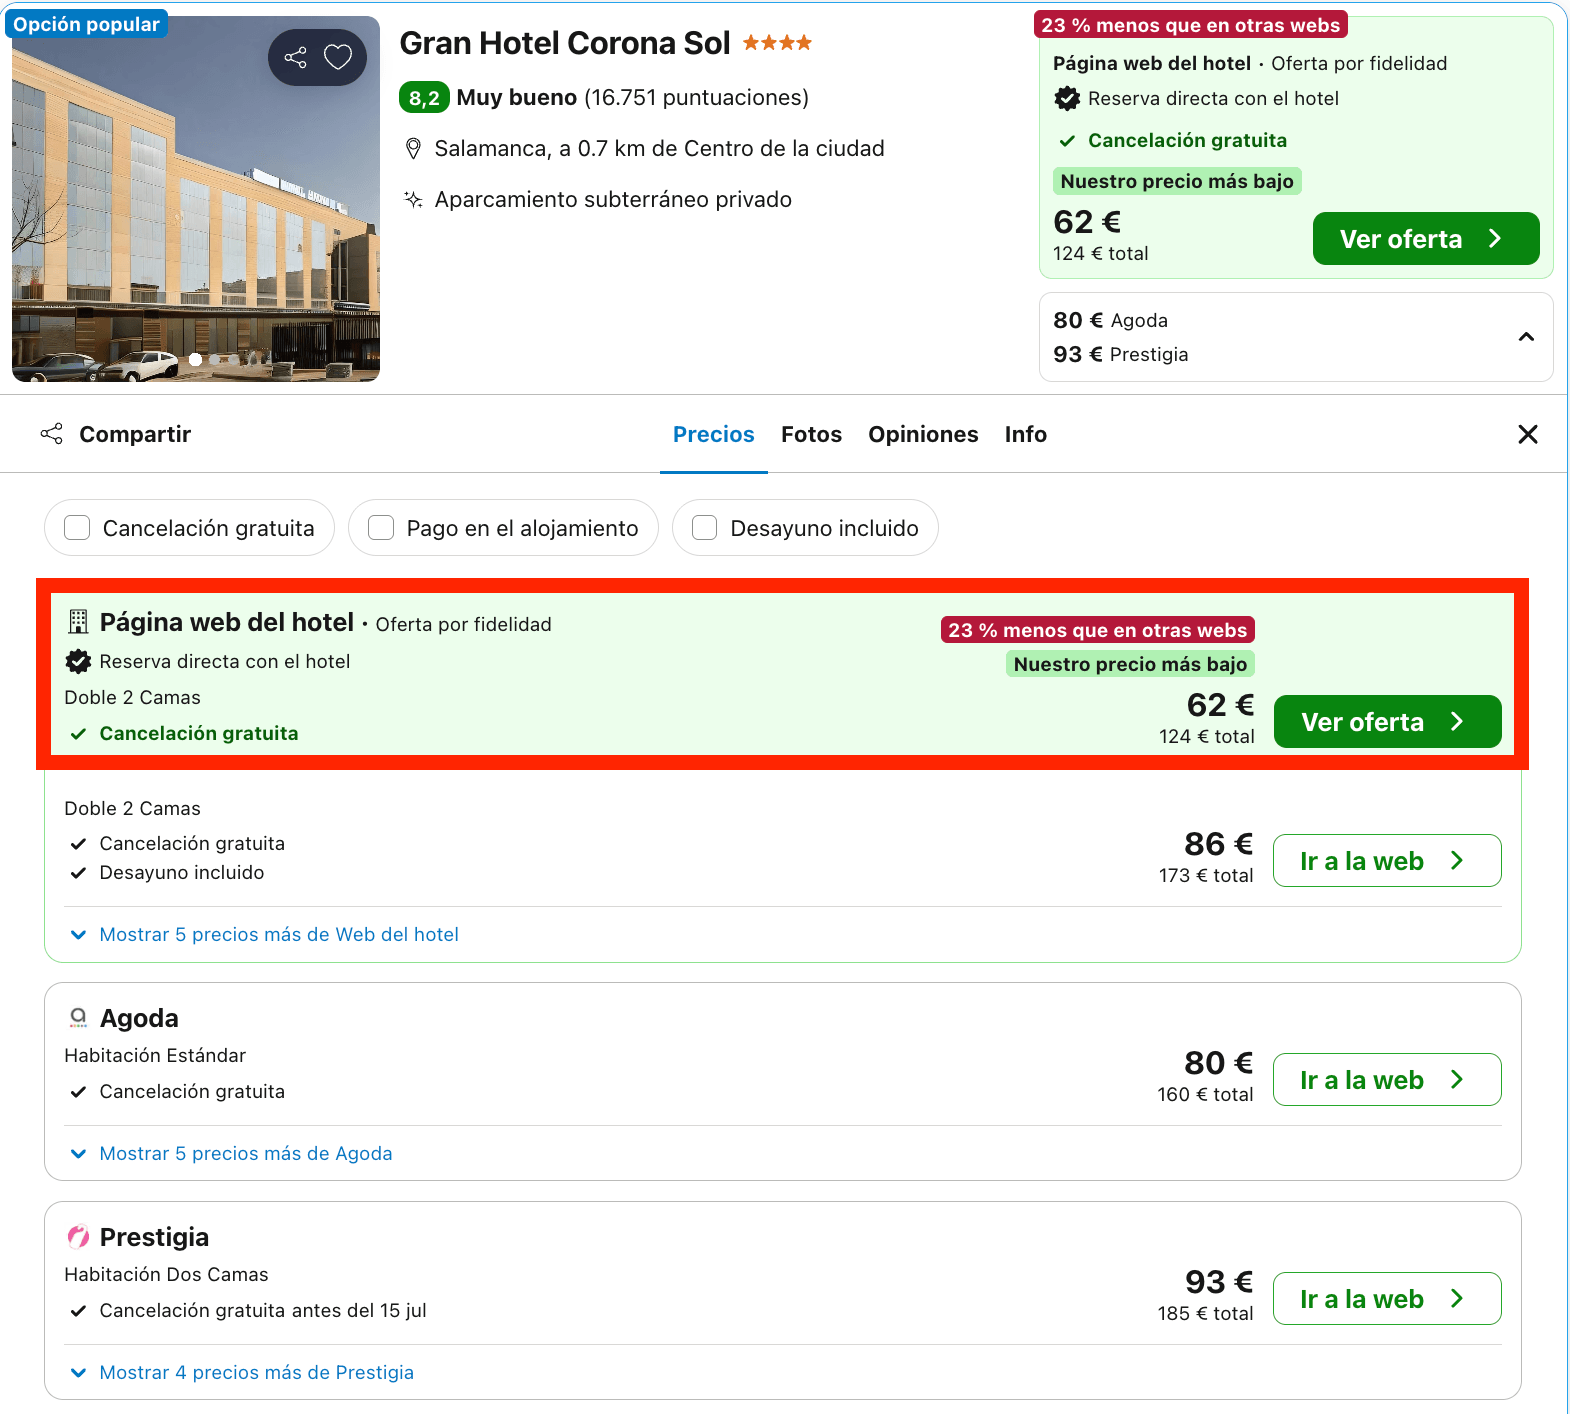
Task: Click the Gran Hotel Corona Sol title
Action: (565, 43)
